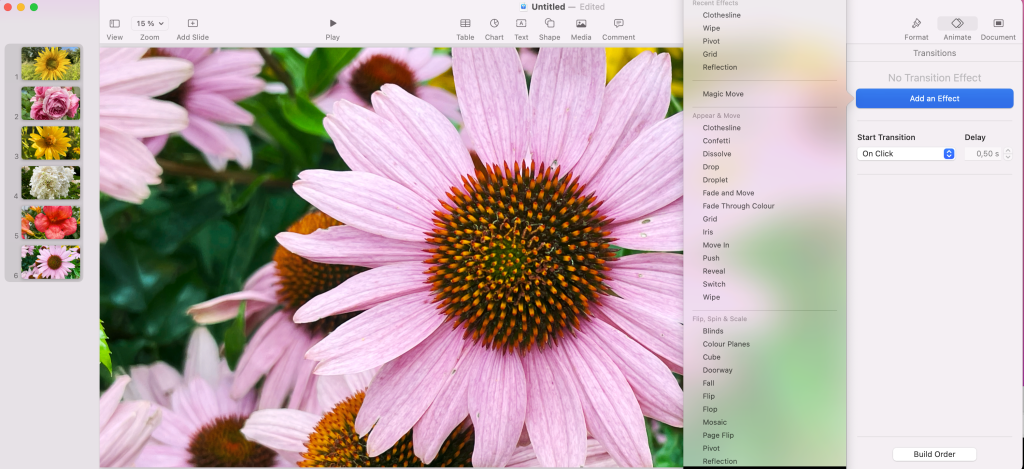
Task: Add a Comment using toolbar icon
Action: (618, 24)
